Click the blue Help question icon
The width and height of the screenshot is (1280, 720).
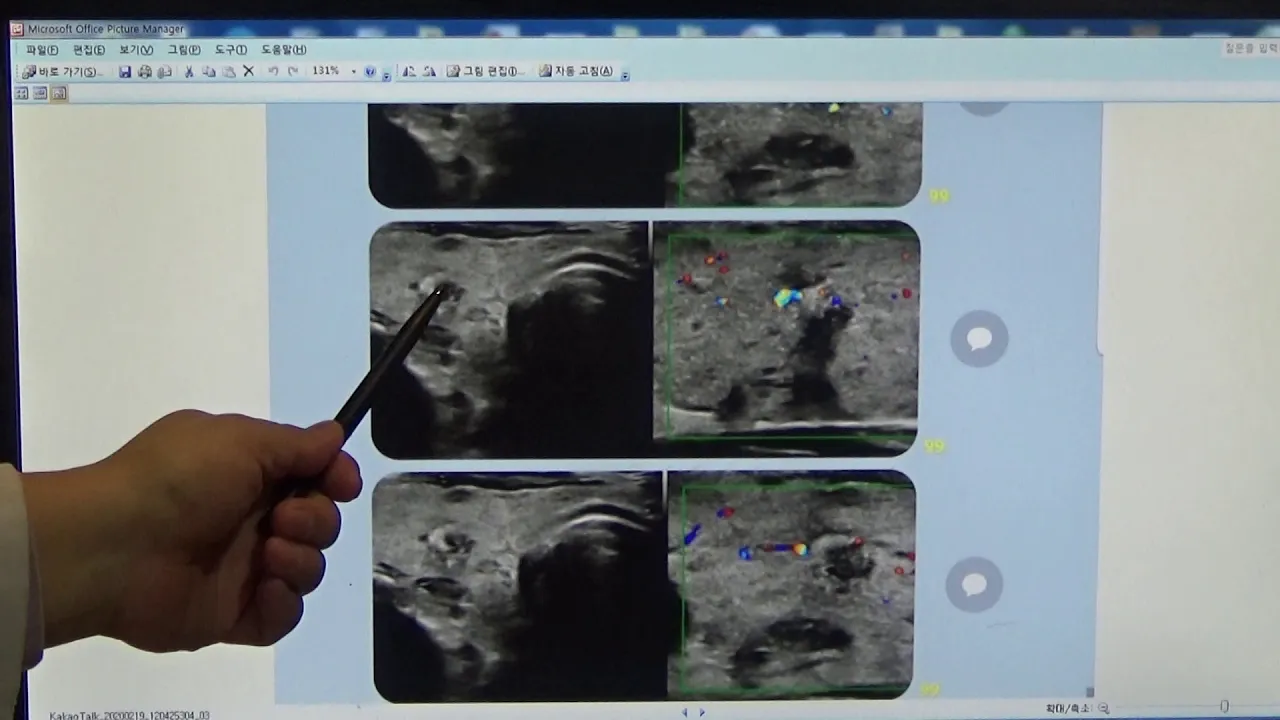(x=370, y=72)
